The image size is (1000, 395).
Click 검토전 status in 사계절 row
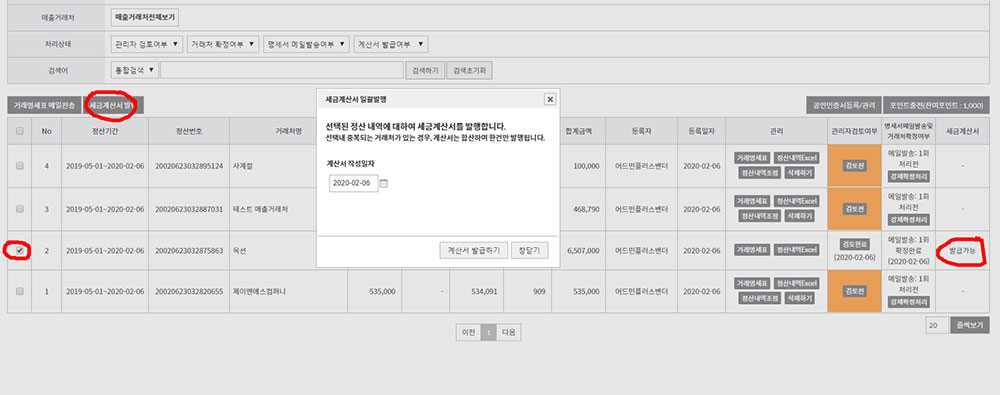pos(855,165)
